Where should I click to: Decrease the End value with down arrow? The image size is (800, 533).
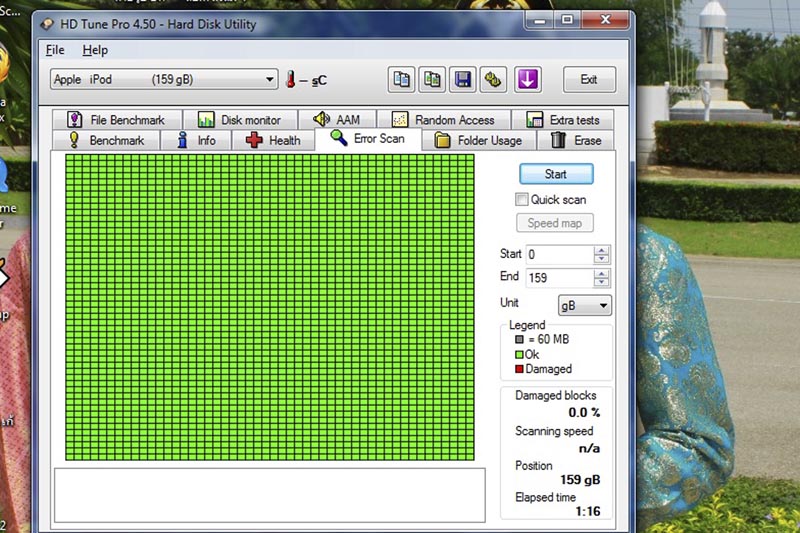[x=601, y=283]
